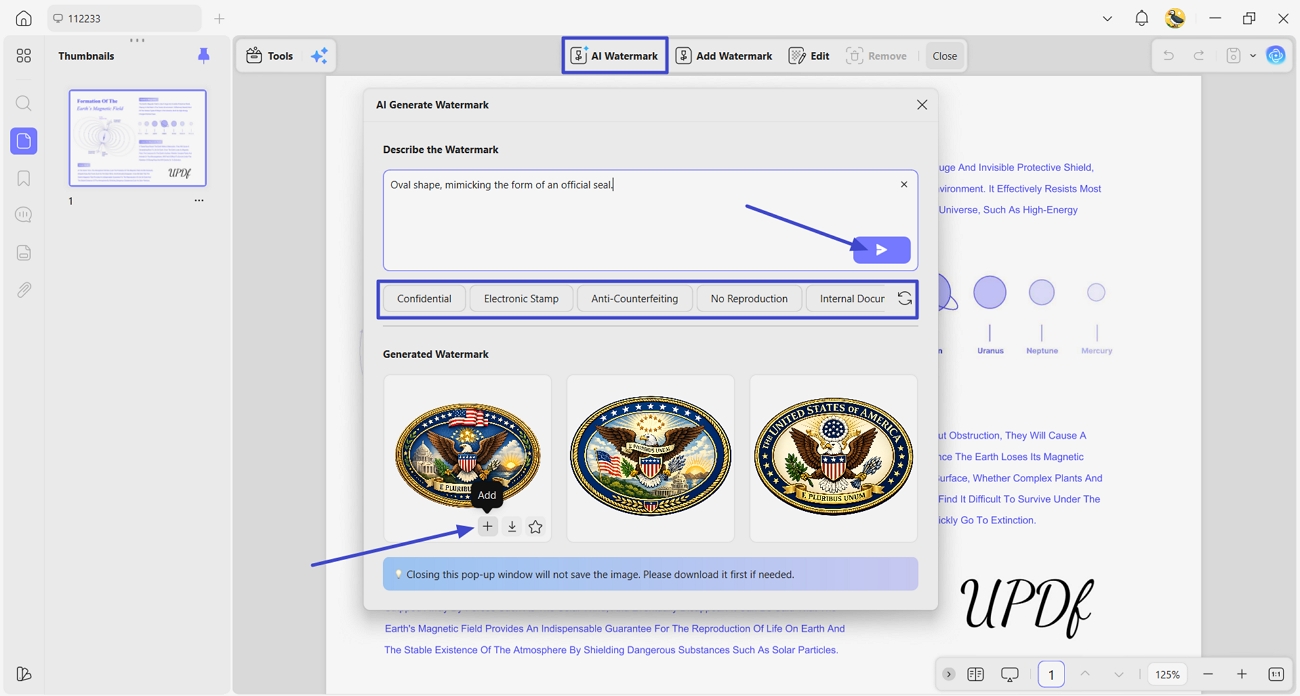Zoom in with the plus icon
Screen dimensions: 1300x696
coord(1242,674)
